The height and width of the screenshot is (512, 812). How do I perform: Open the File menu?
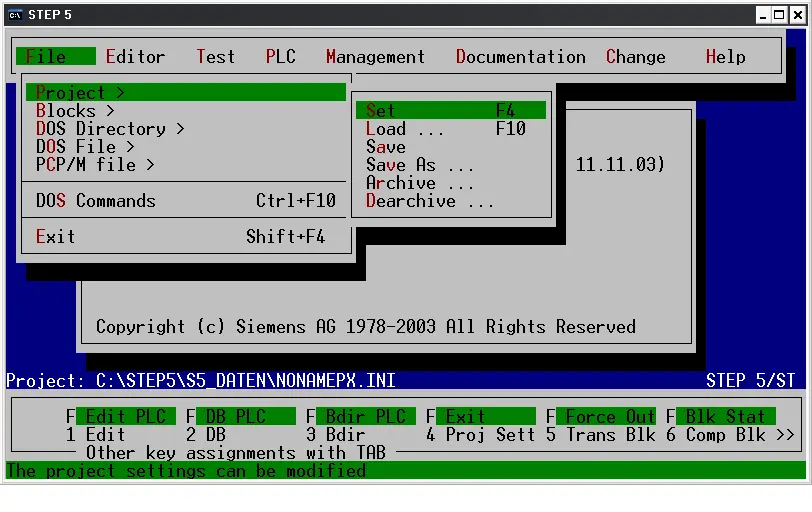(55, 56)
